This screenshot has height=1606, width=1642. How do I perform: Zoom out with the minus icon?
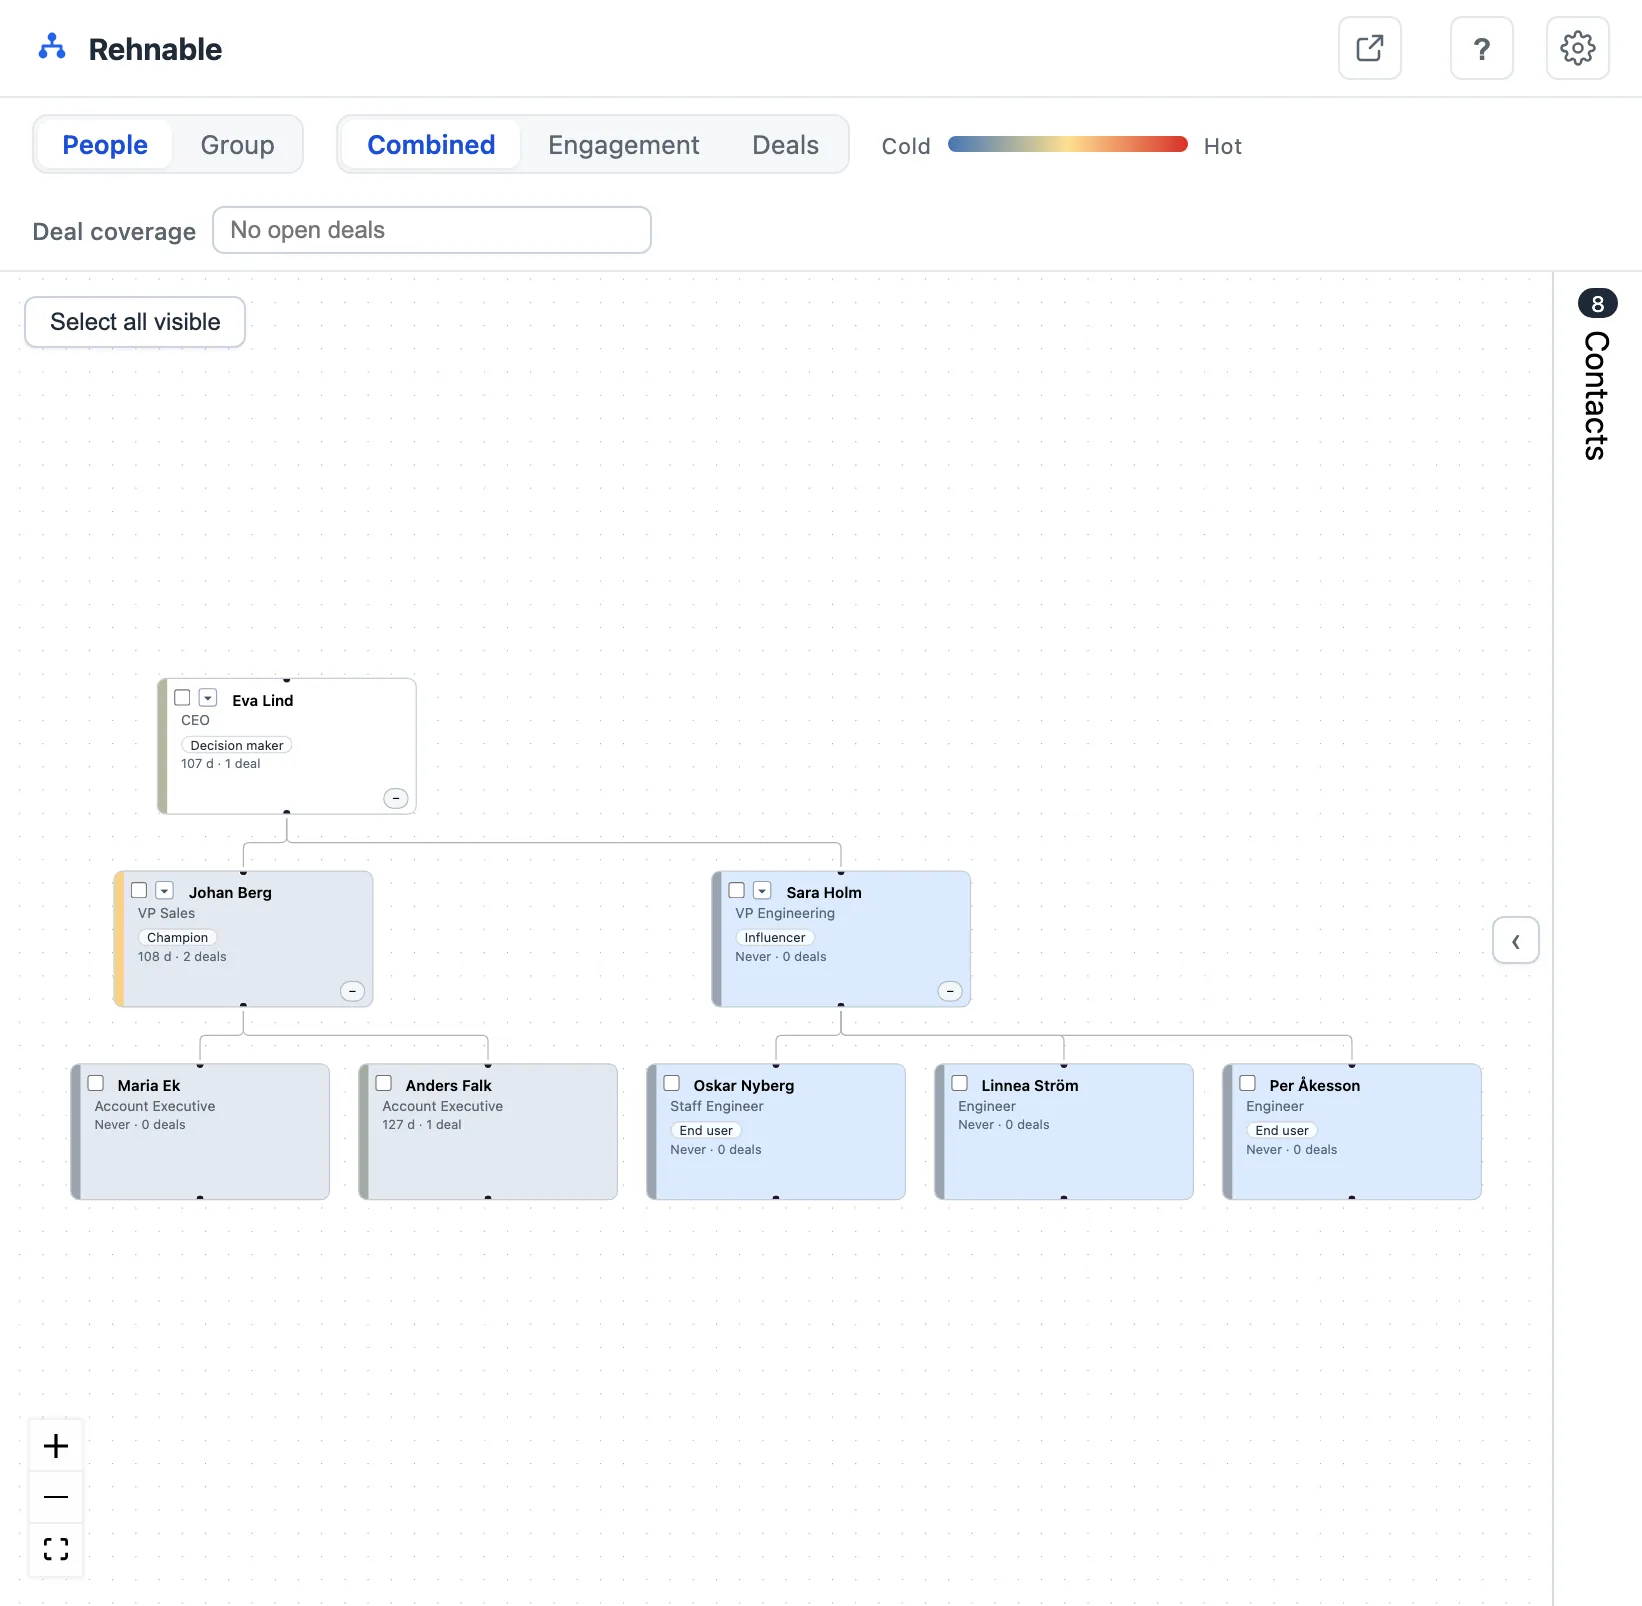(x=56, y=1497)
